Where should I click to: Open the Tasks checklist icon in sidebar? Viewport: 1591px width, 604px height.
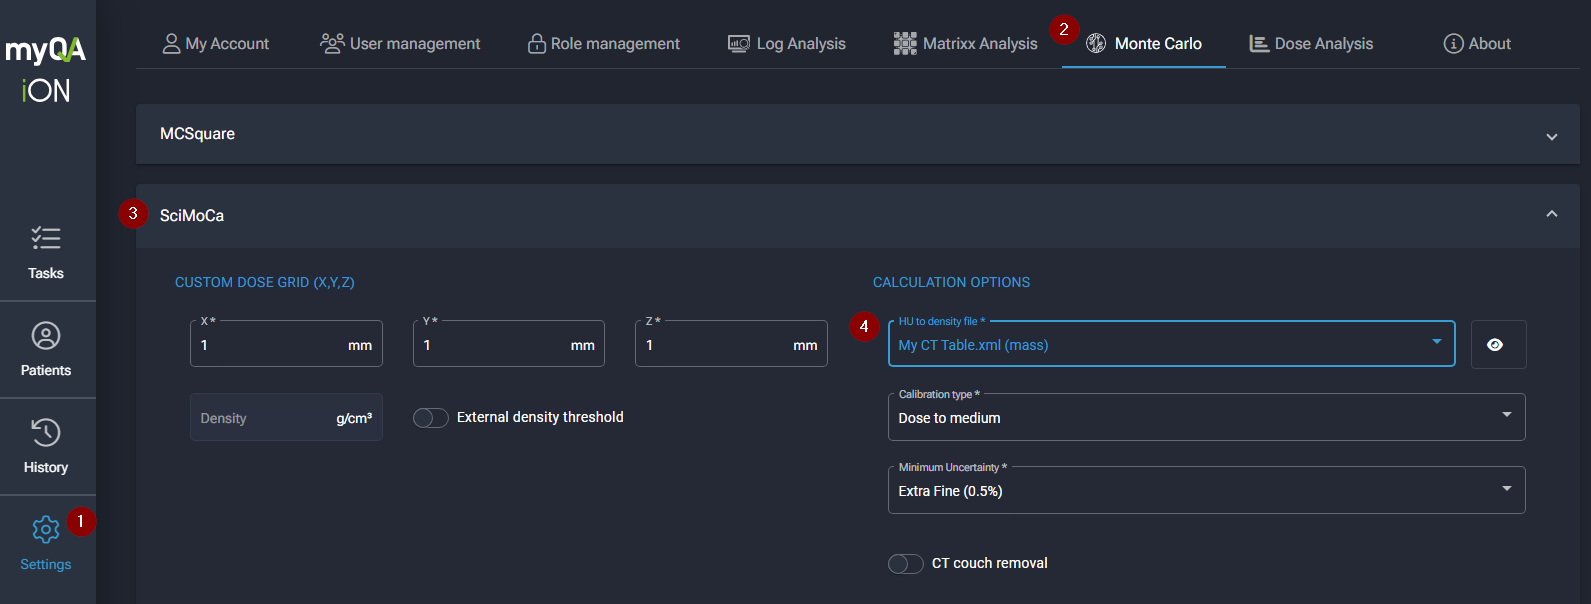46,238
